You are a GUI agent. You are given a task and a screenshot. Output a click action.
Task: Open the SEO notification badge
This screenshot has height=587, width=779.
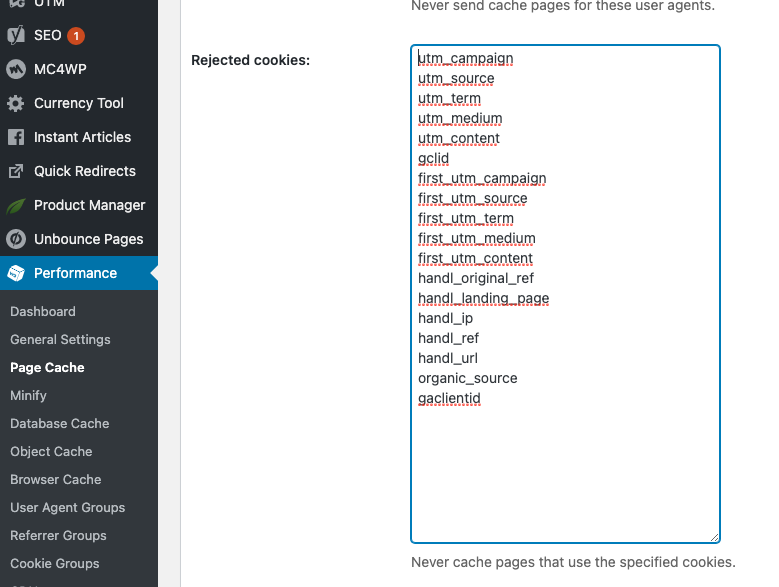coord(76,35)
